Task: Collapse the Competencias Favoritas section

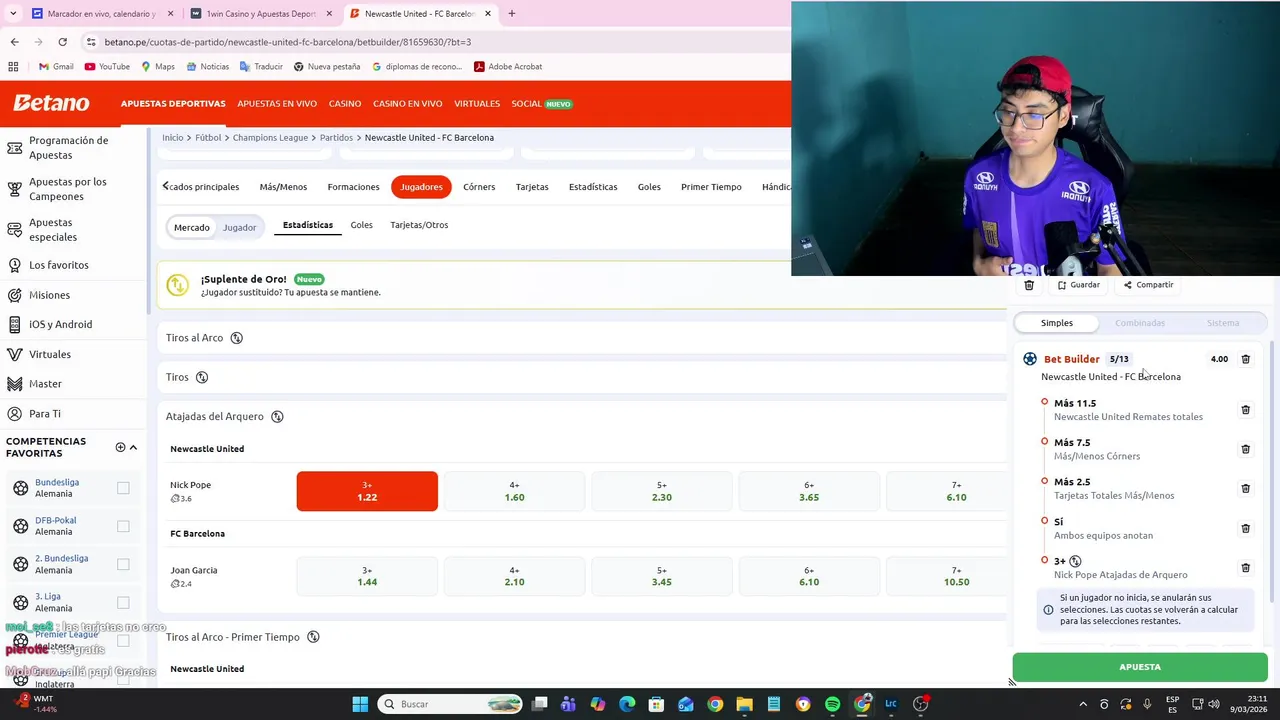Action: [x=133, y=447]
